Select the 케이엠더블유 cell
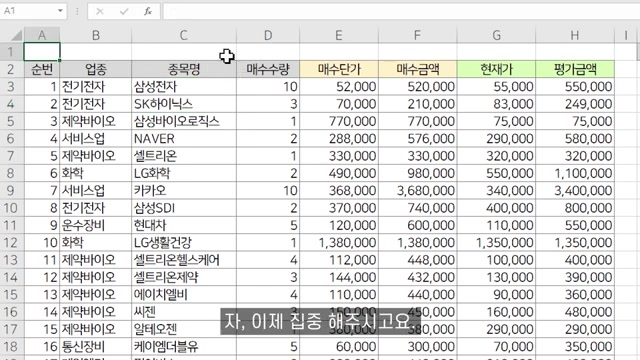 coord(184,347)
